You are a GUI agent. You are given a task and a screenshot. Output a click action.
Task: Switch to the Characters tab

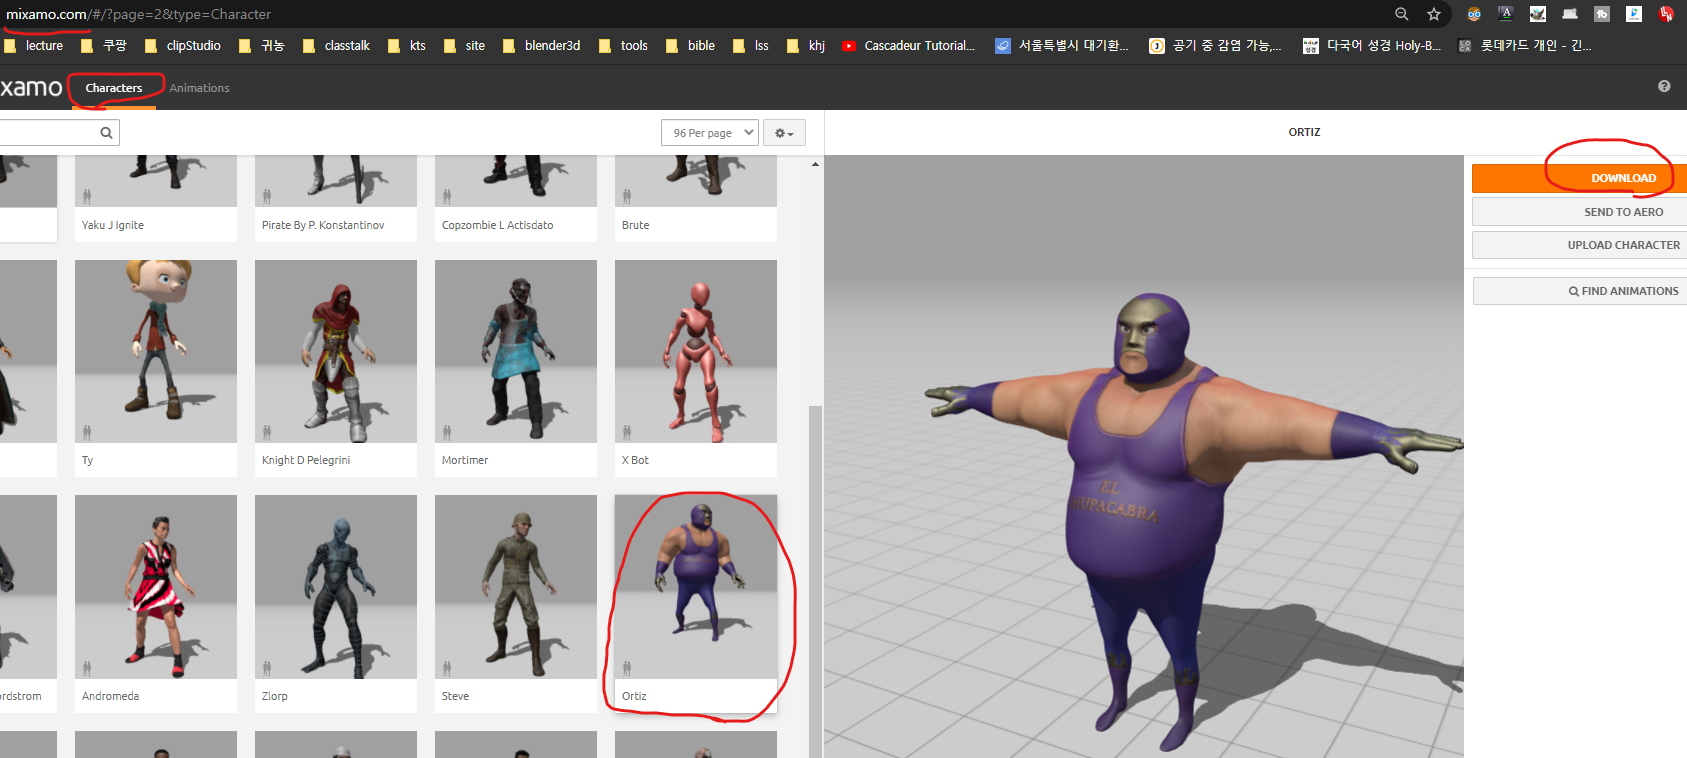pos(114,88)
